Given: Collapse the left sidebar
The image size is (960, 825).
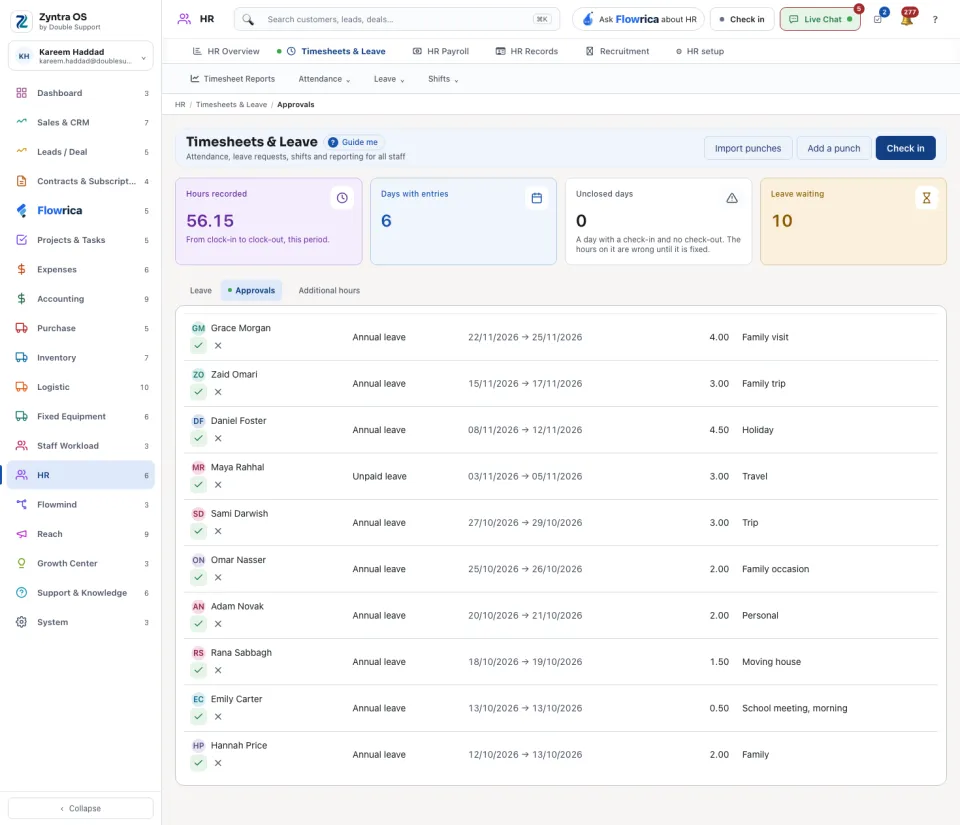Looking at the screenshot, I should [x=81, y=808].
